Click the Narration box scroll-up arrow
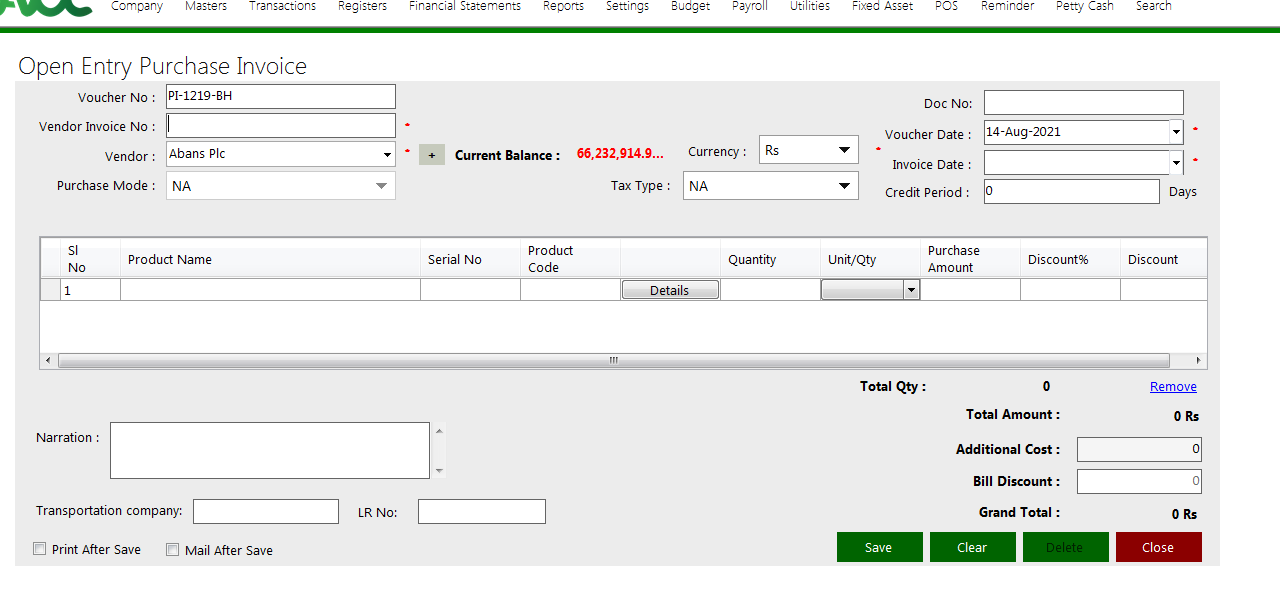This screenshot has height=604, width=1280. [439, 431]
